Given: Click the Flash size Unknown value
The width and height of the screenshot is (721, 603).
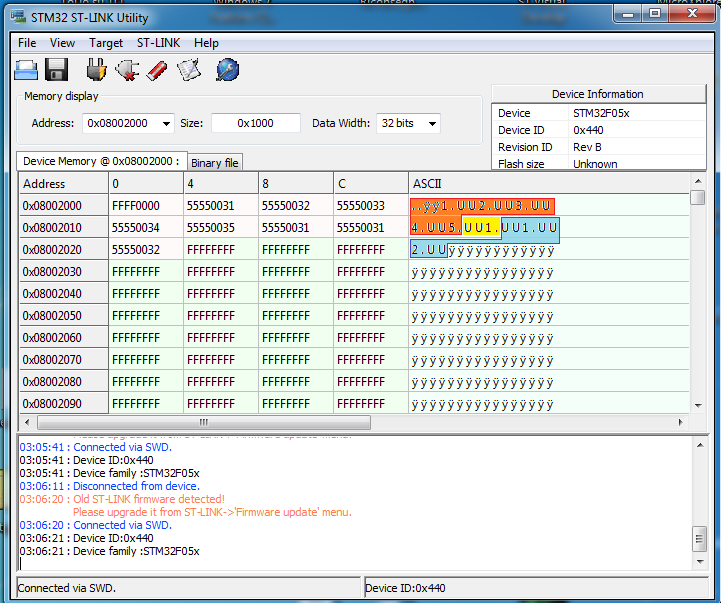Looking at the screenshot, I should (595, 164).
